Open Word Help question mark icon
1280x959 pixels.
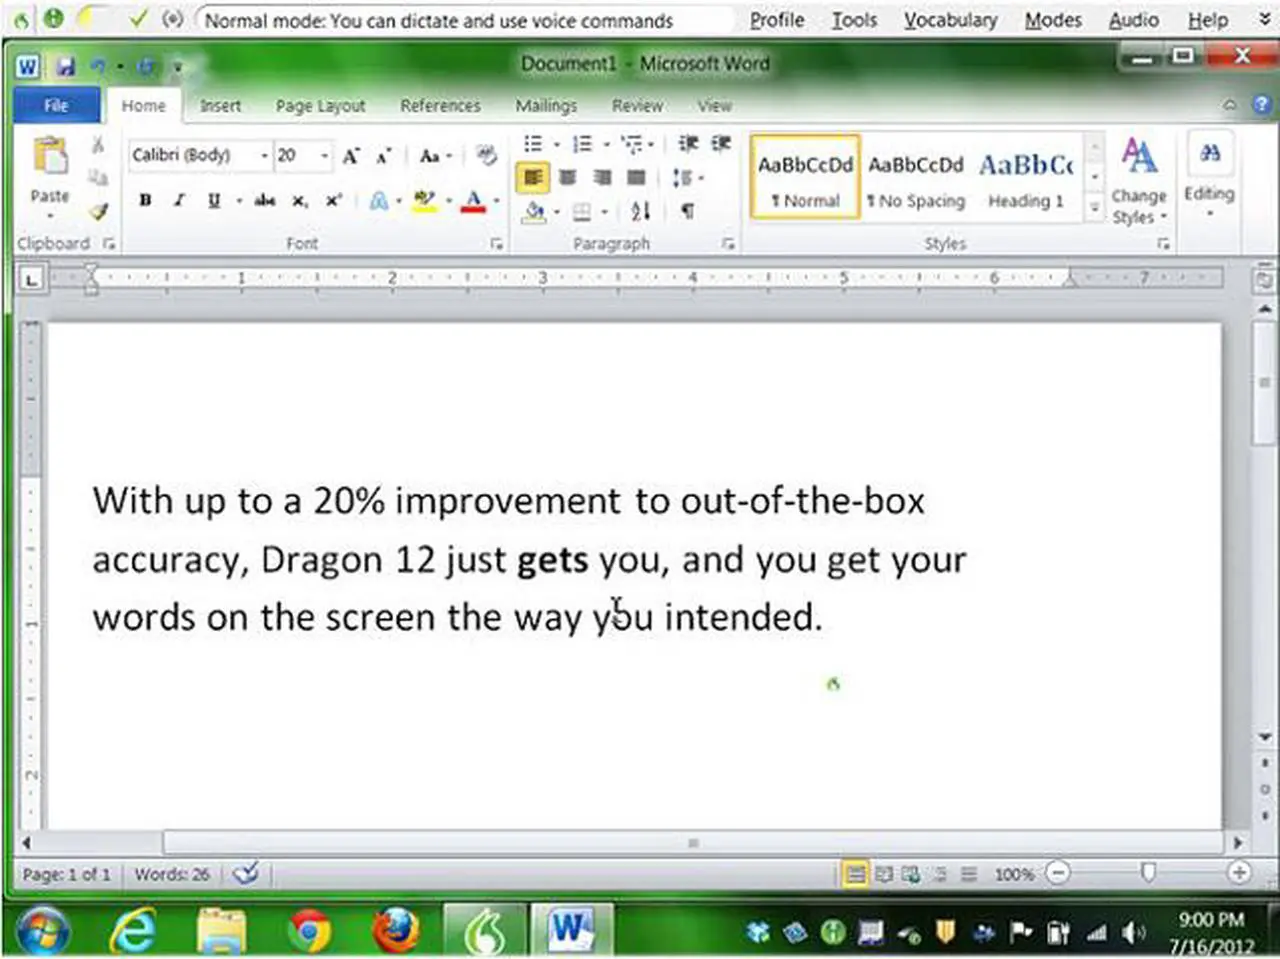click(x=1262, y=104)
